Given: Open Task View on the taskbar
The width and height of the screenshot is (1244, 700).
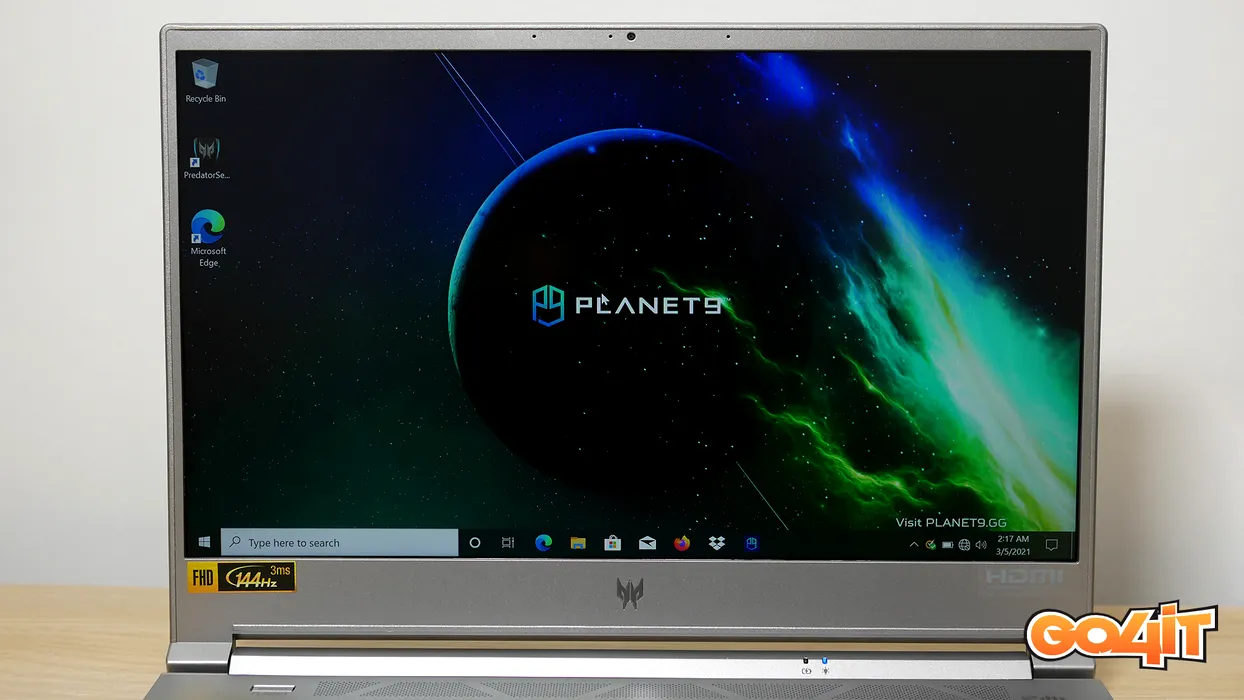Looking at the screenshot, I should click(508, 543).
